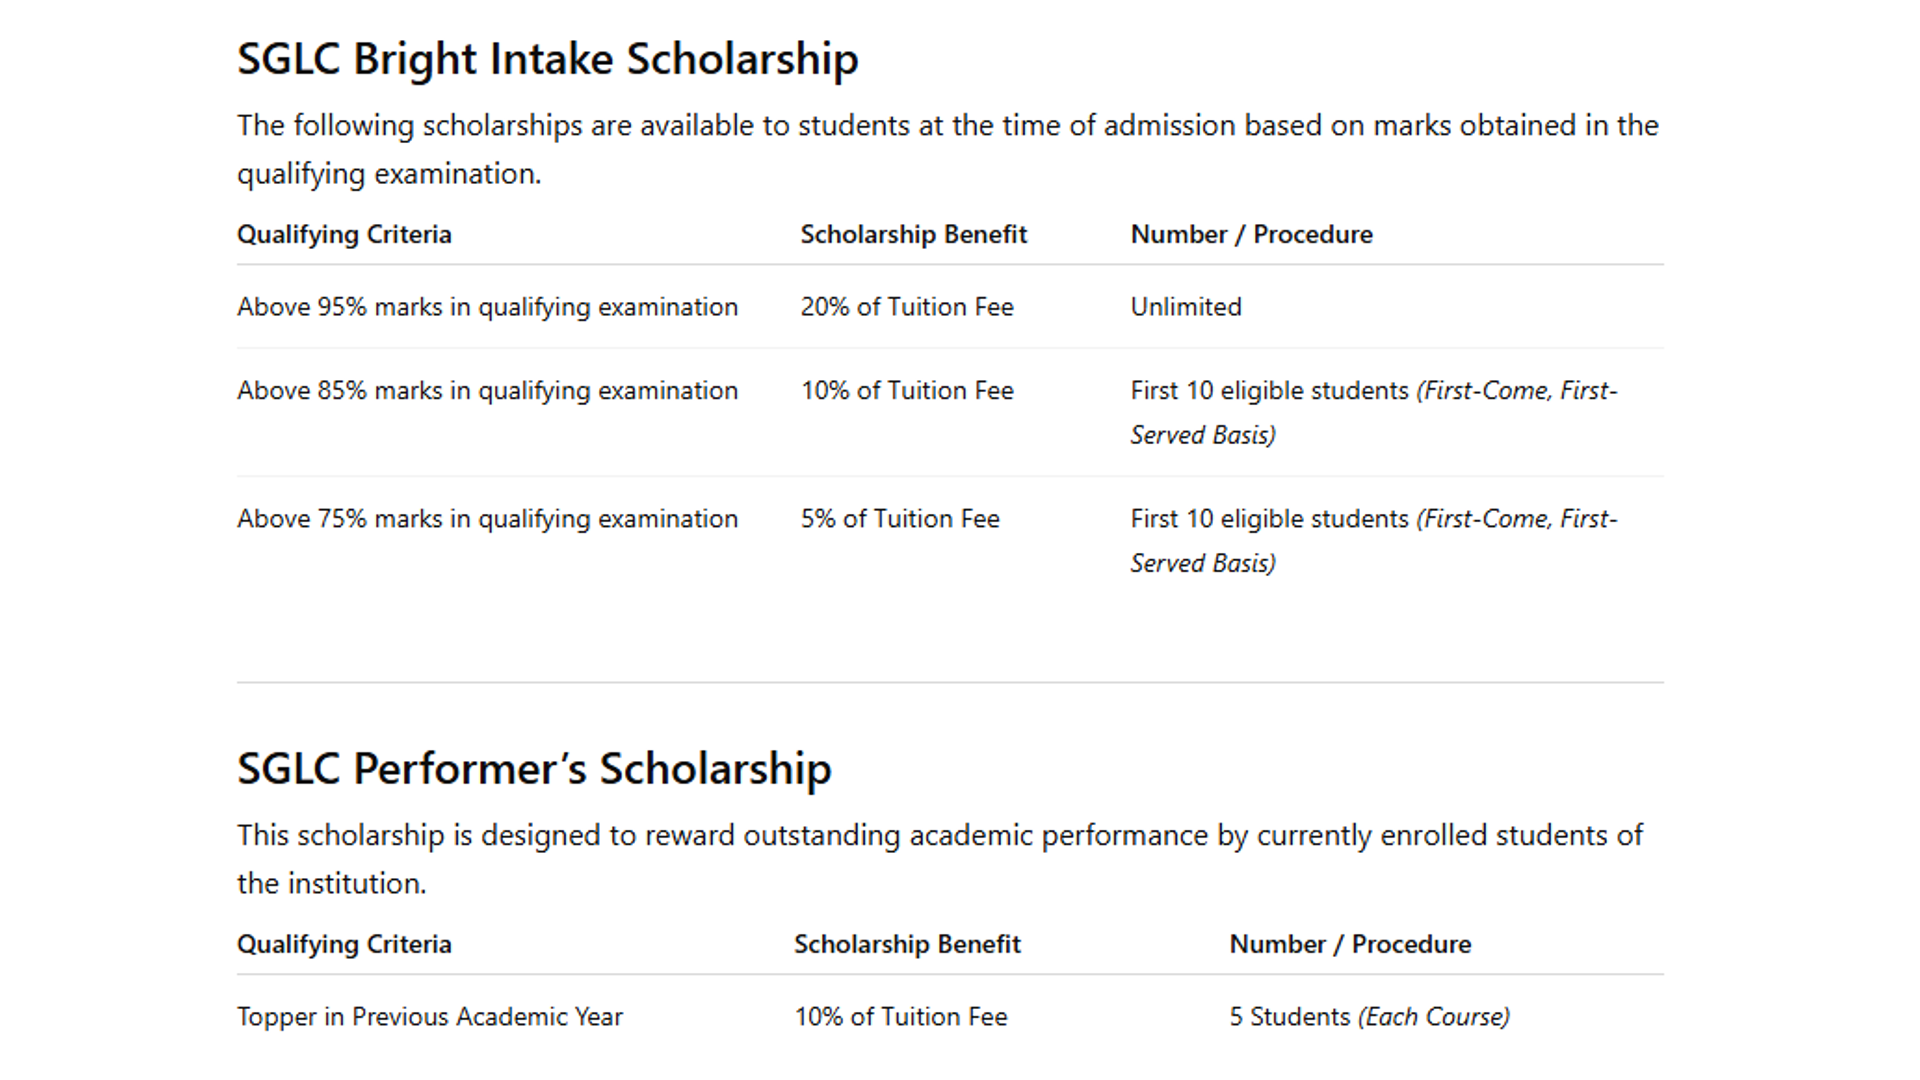Select the 5% of Tuition Fee cell
1920x1080 pixels.
point(900,519)
